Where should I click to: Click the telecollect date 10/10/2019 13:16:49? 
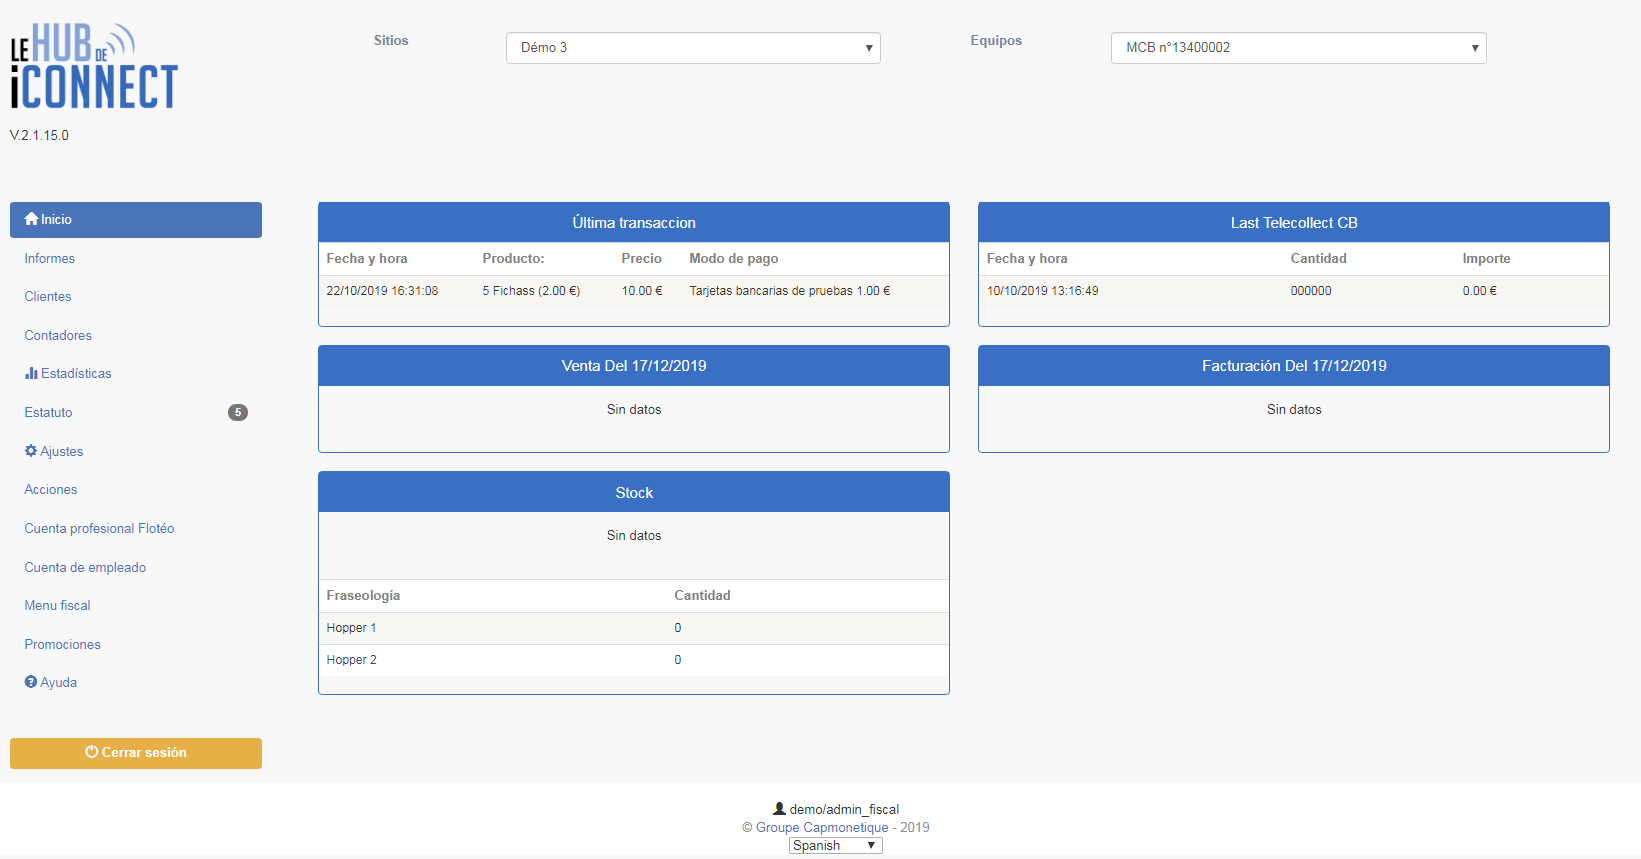coord(1043,291)
